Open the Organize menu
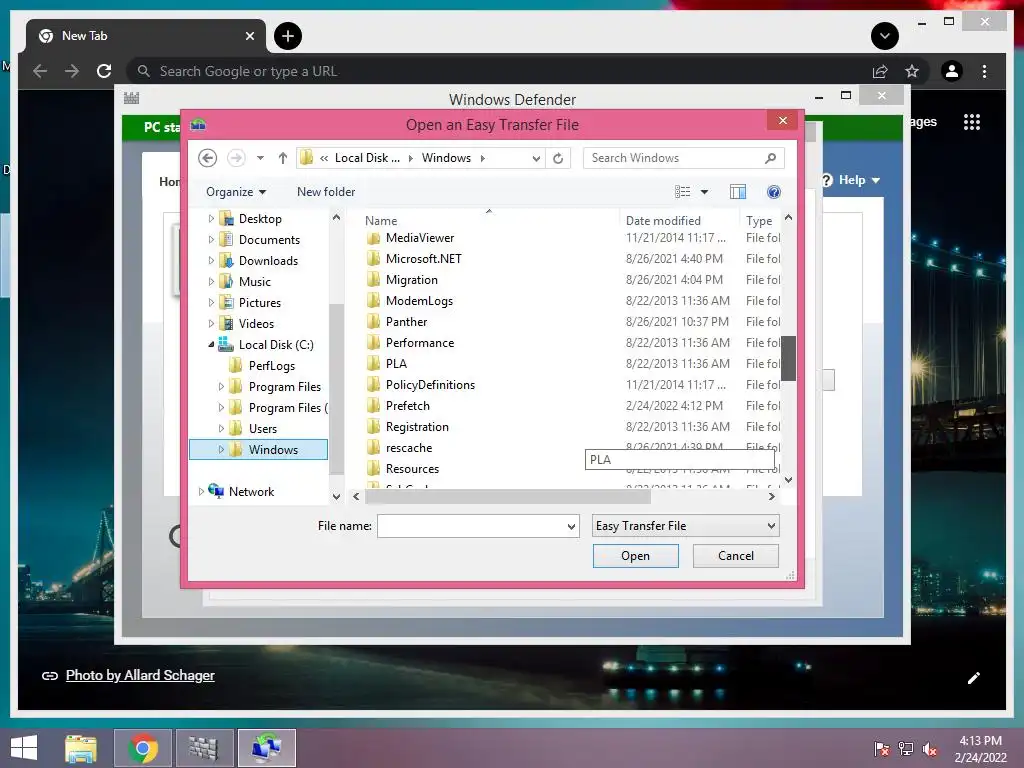 [x=236, y=192]
